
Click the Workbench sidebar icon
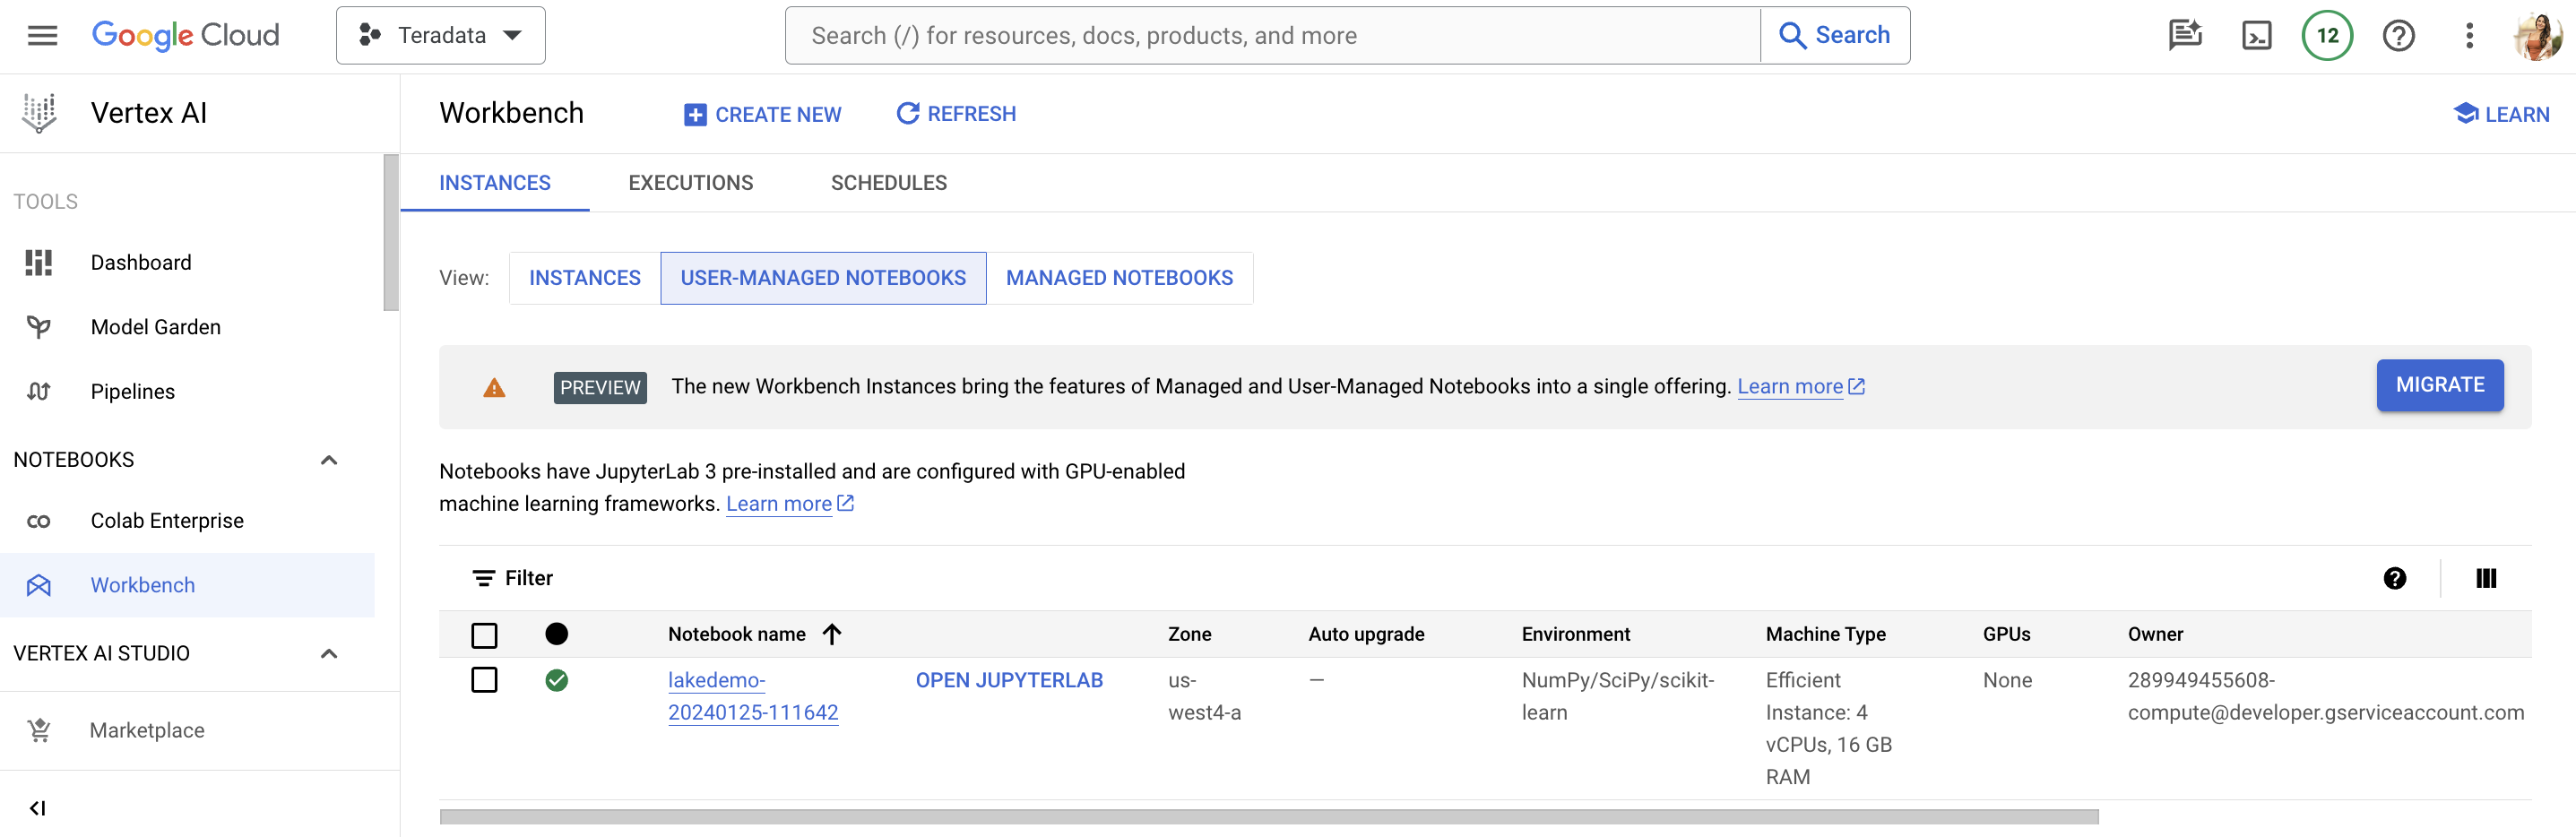point(38,586)
